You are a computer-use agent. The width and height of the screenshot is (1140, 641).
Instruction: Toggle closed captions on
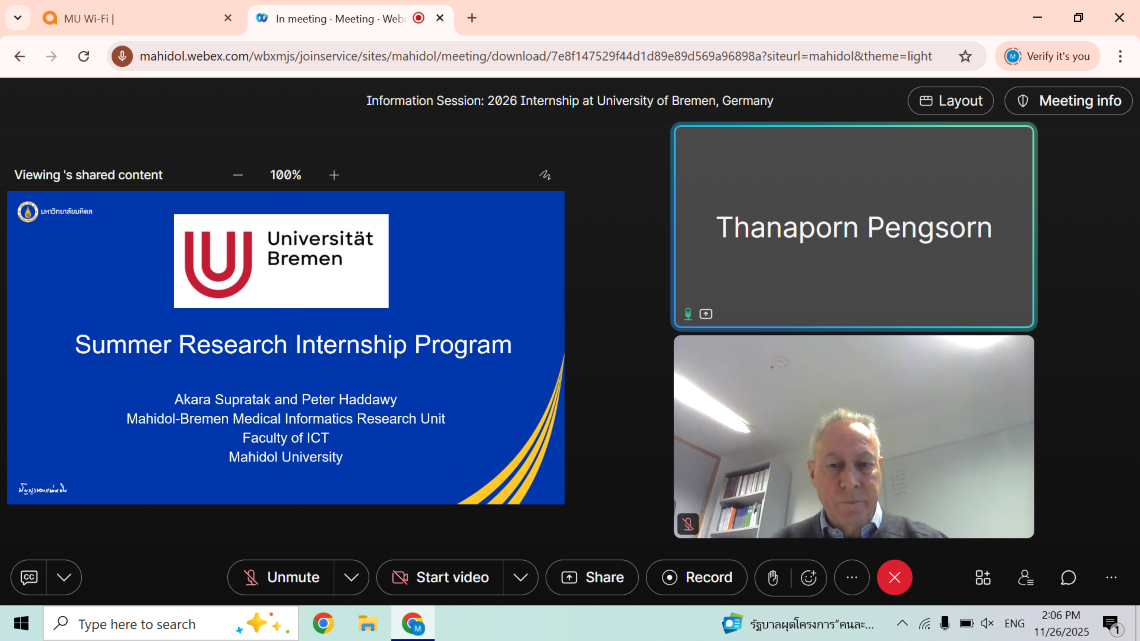tap(30, 578)
